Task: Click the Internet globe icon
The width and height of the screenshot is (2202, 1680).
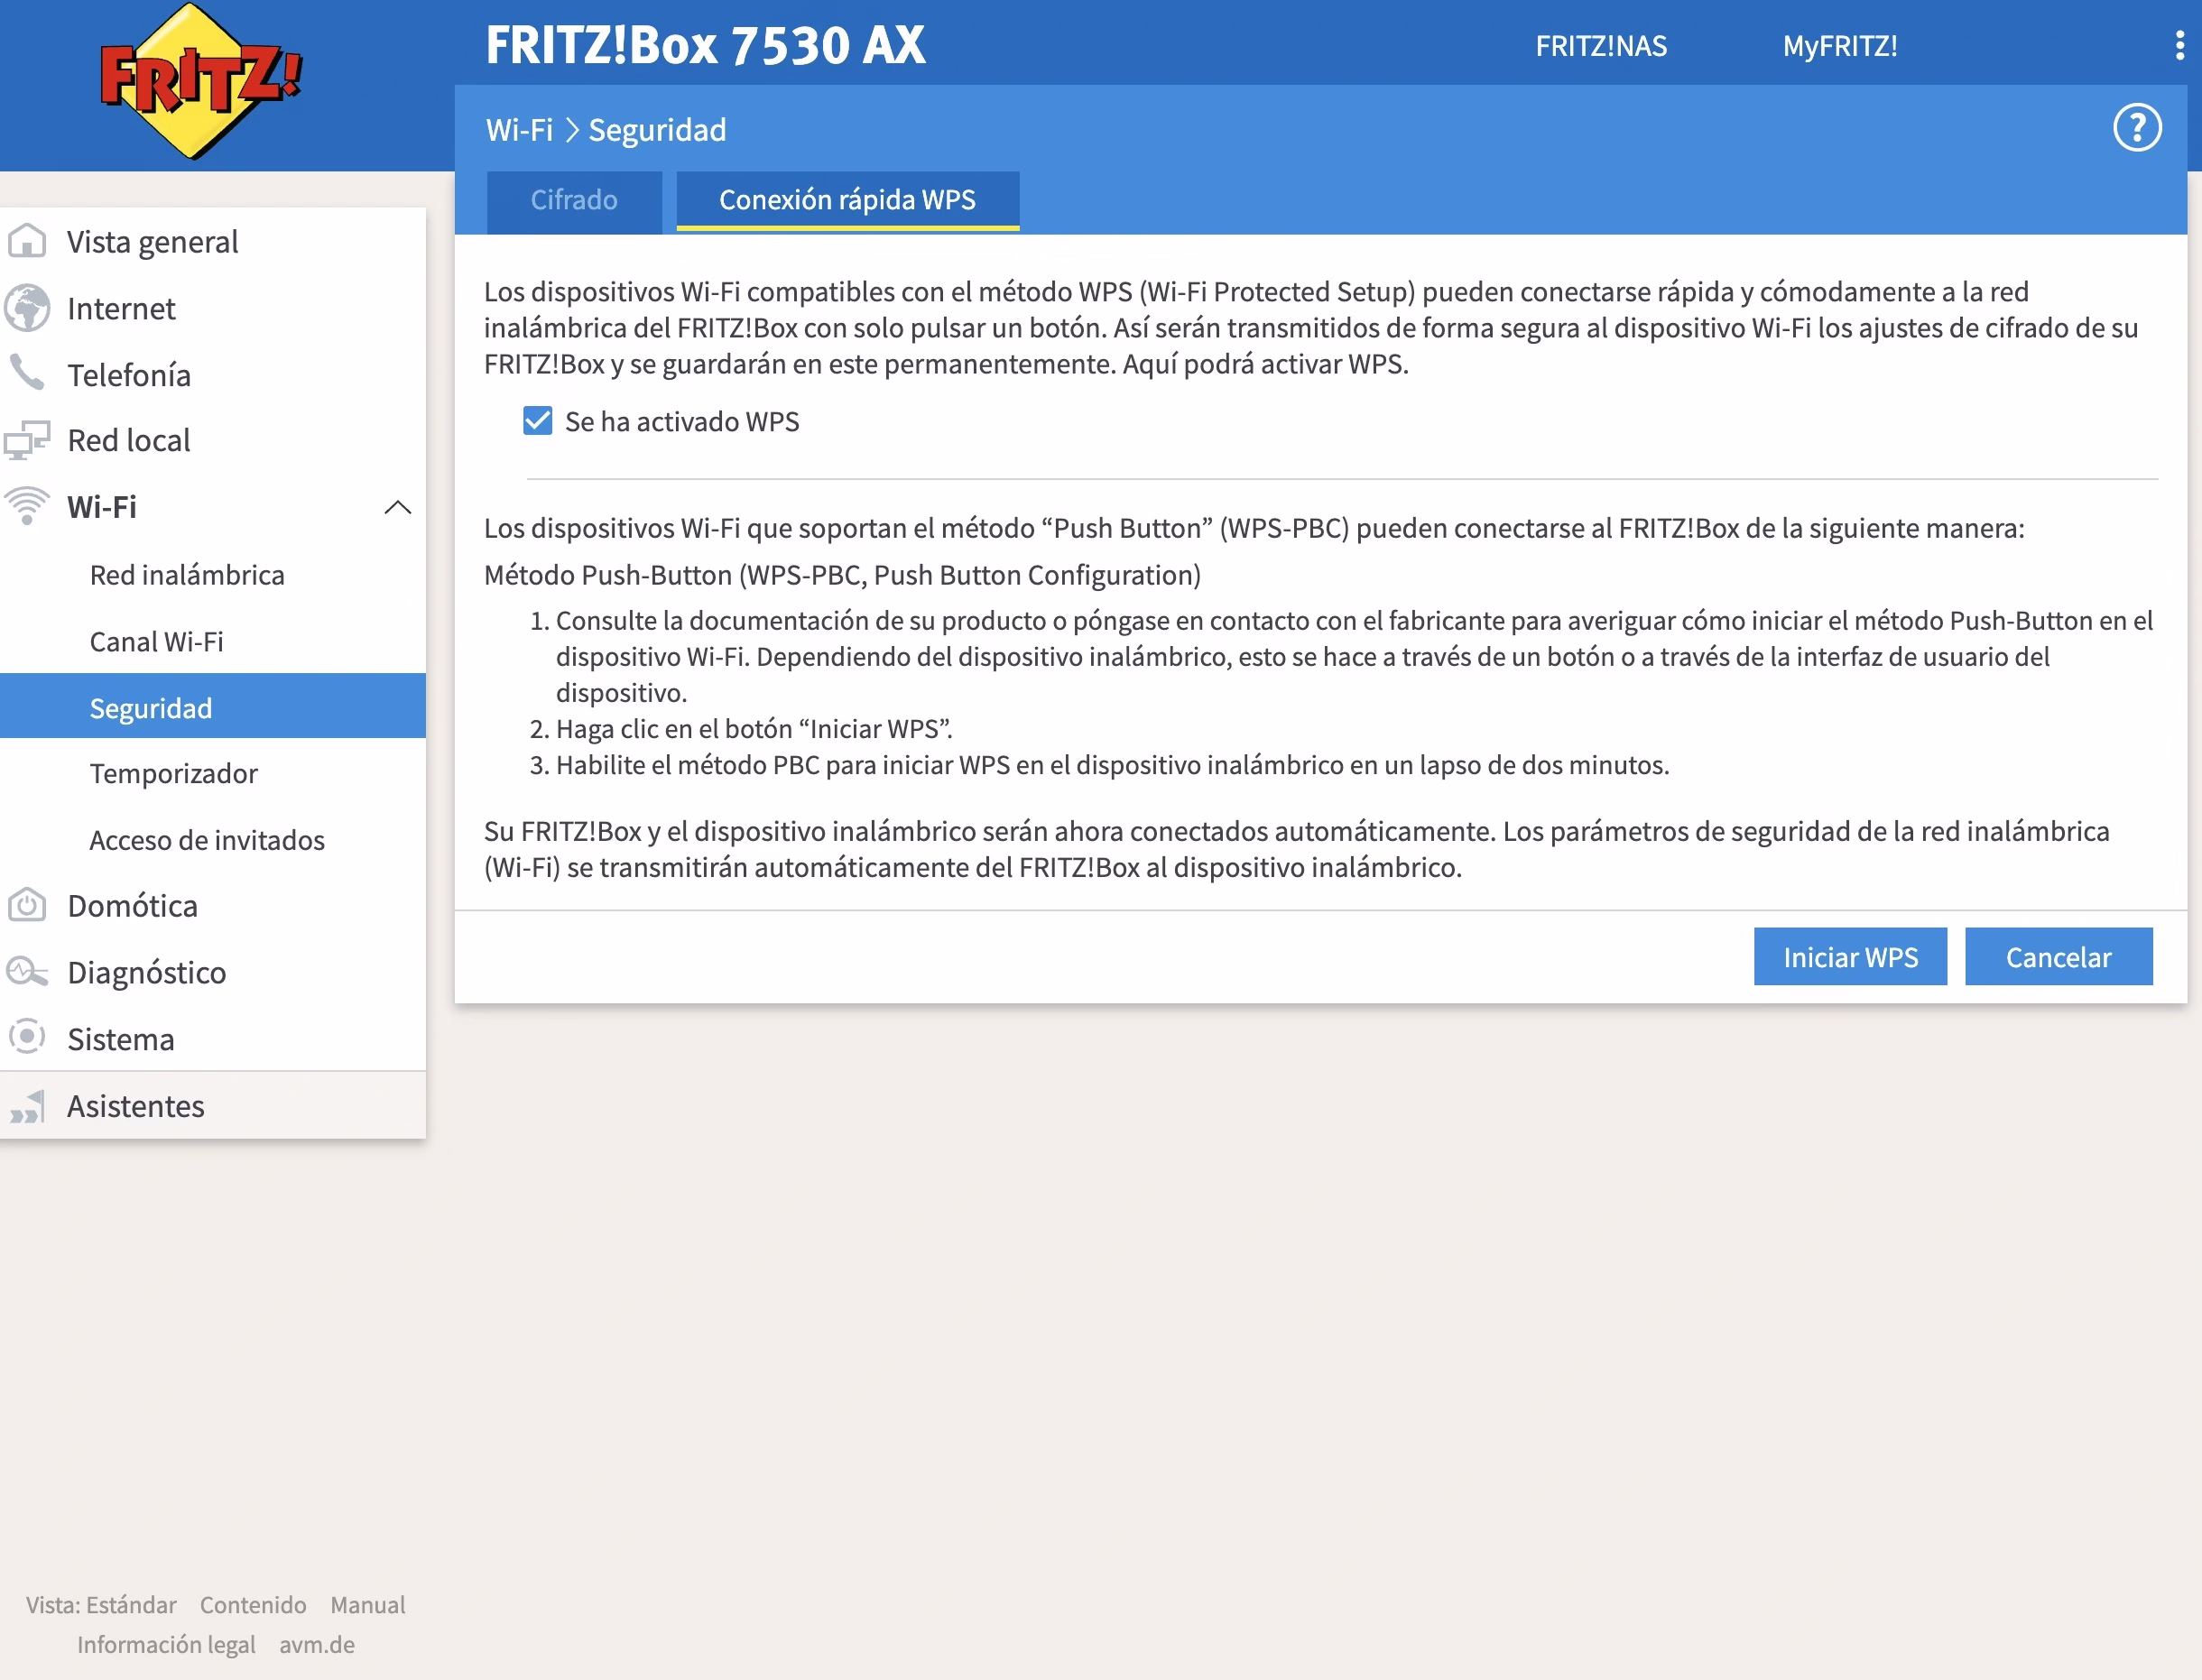Action: pyautogui.click(x=27, y=308)
